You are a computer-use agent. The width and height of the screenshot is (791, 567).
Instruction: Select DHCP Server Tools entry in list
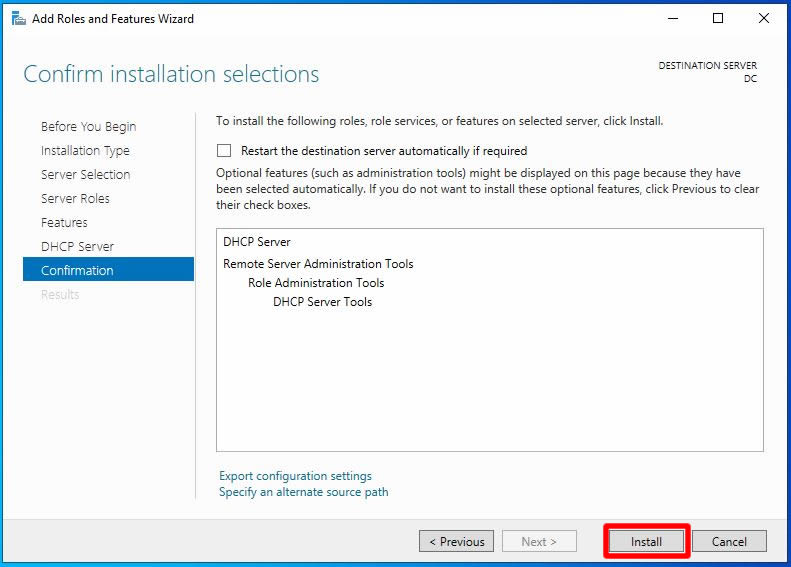click(x=322, y=302)
